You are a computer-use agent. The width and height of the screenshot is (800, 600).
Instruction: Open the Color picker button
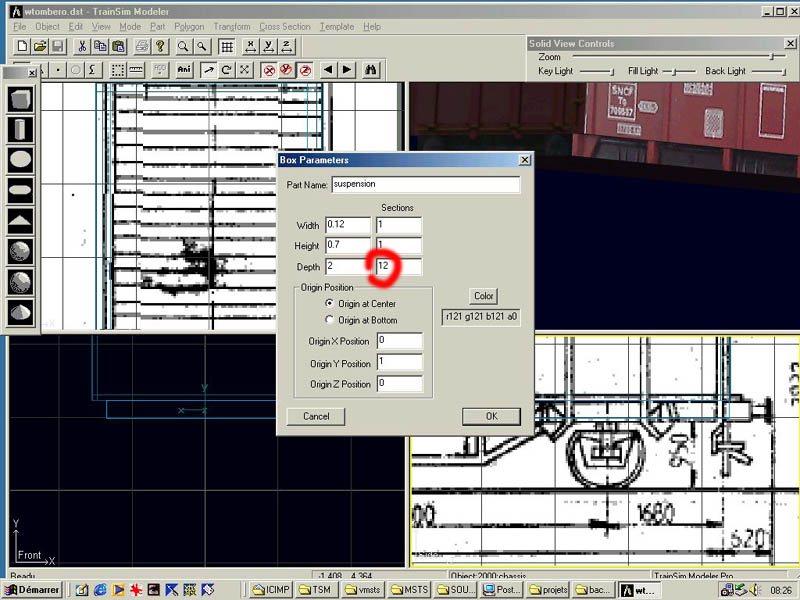pos(484,296)
